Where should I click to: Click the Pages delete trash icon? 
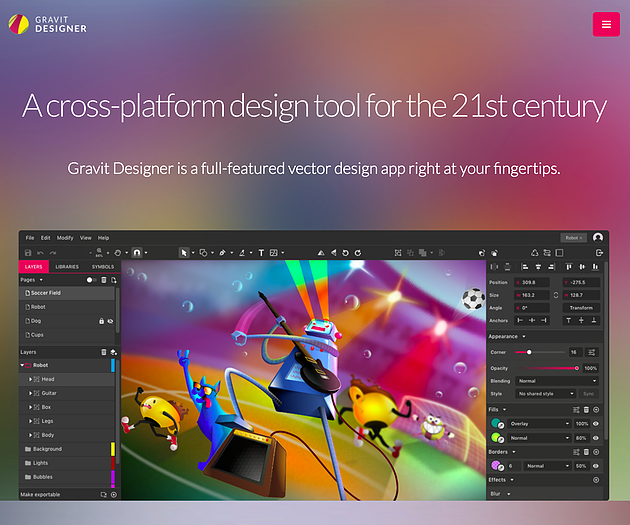[104, 280]
